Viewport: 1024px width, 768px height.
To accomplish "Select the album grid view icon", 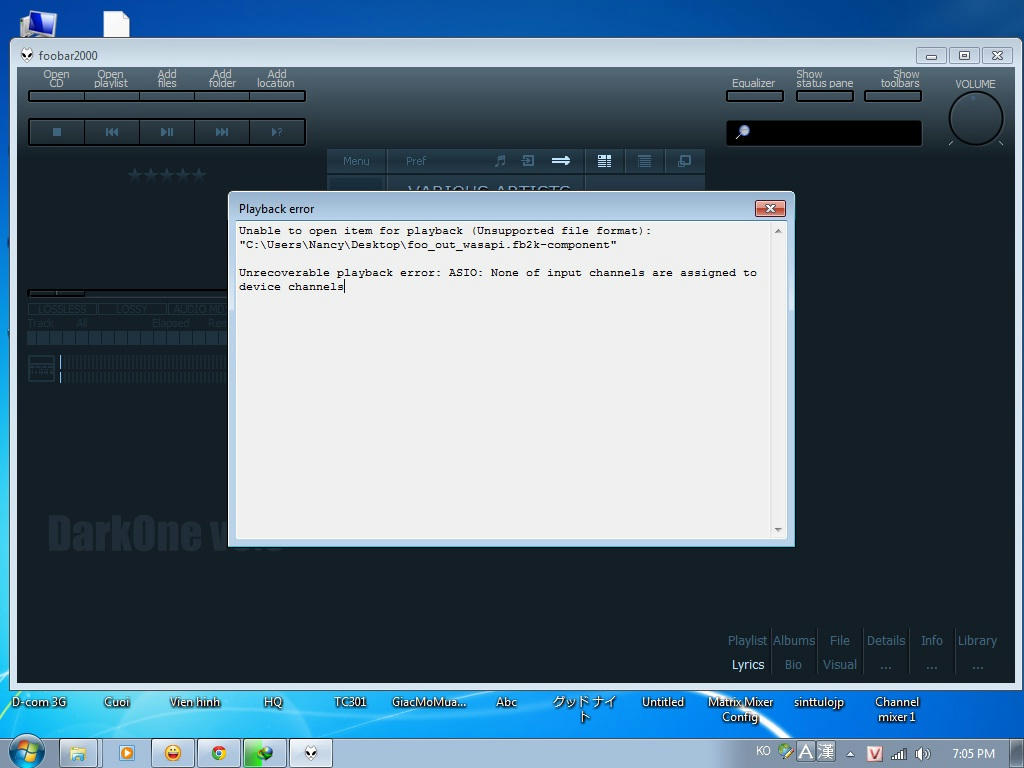I will click(605, 161).
